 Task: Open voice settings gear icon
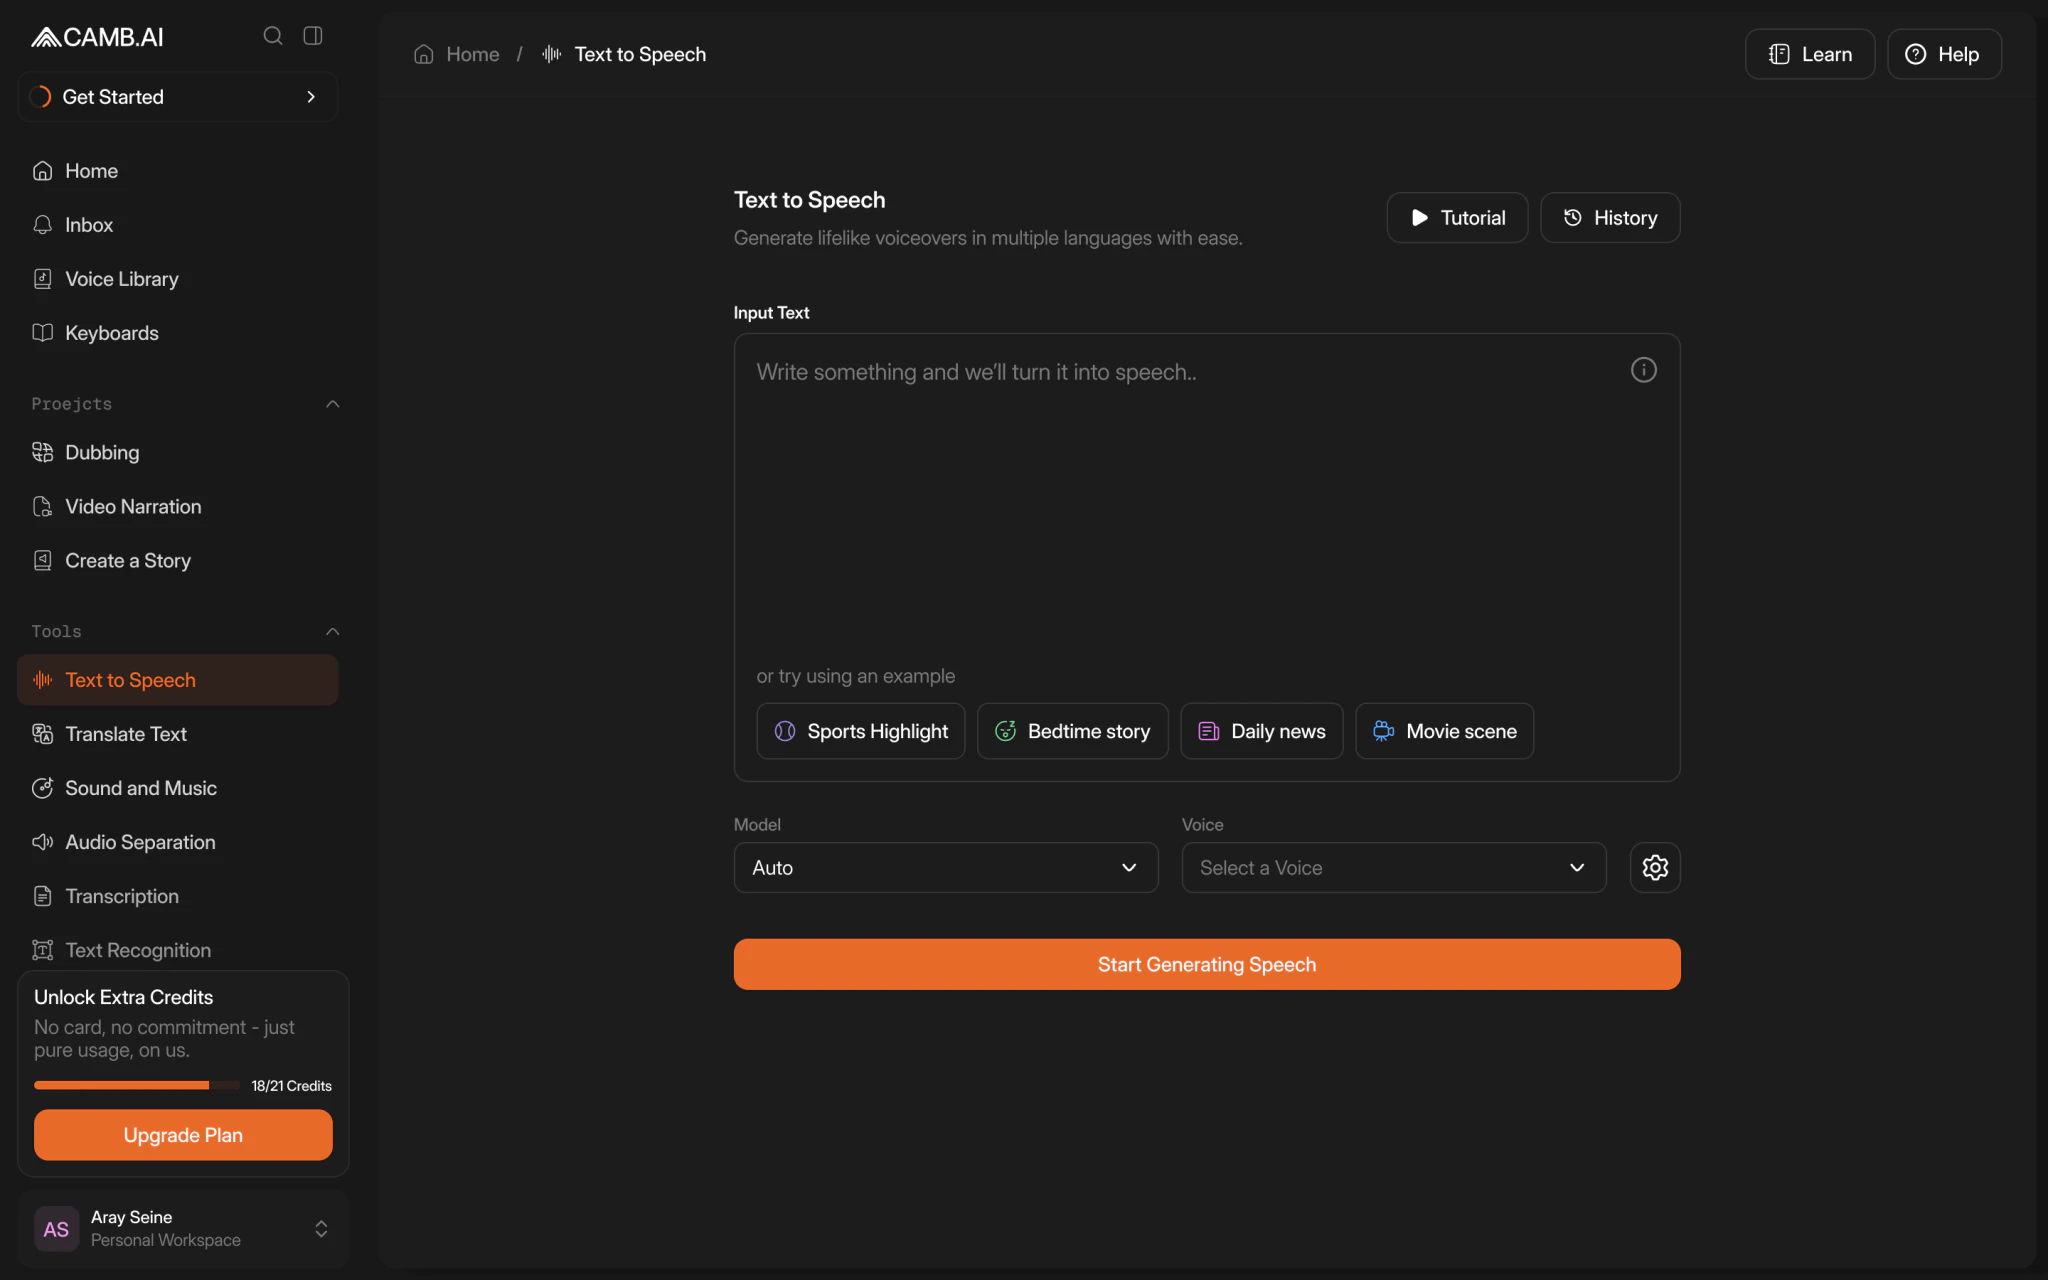pyautogui.click(x=1655, y=868)
